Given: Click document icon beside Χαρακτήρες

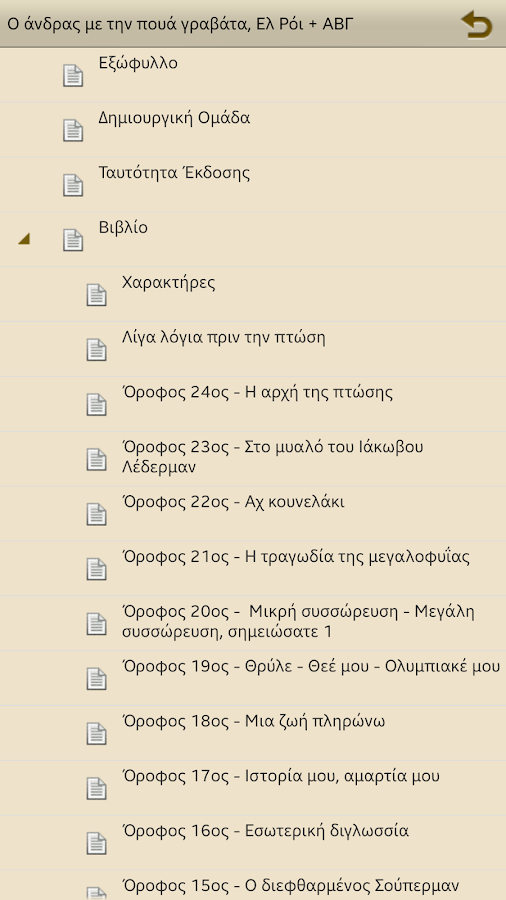Looking at the screenshot, I should 96,295.
